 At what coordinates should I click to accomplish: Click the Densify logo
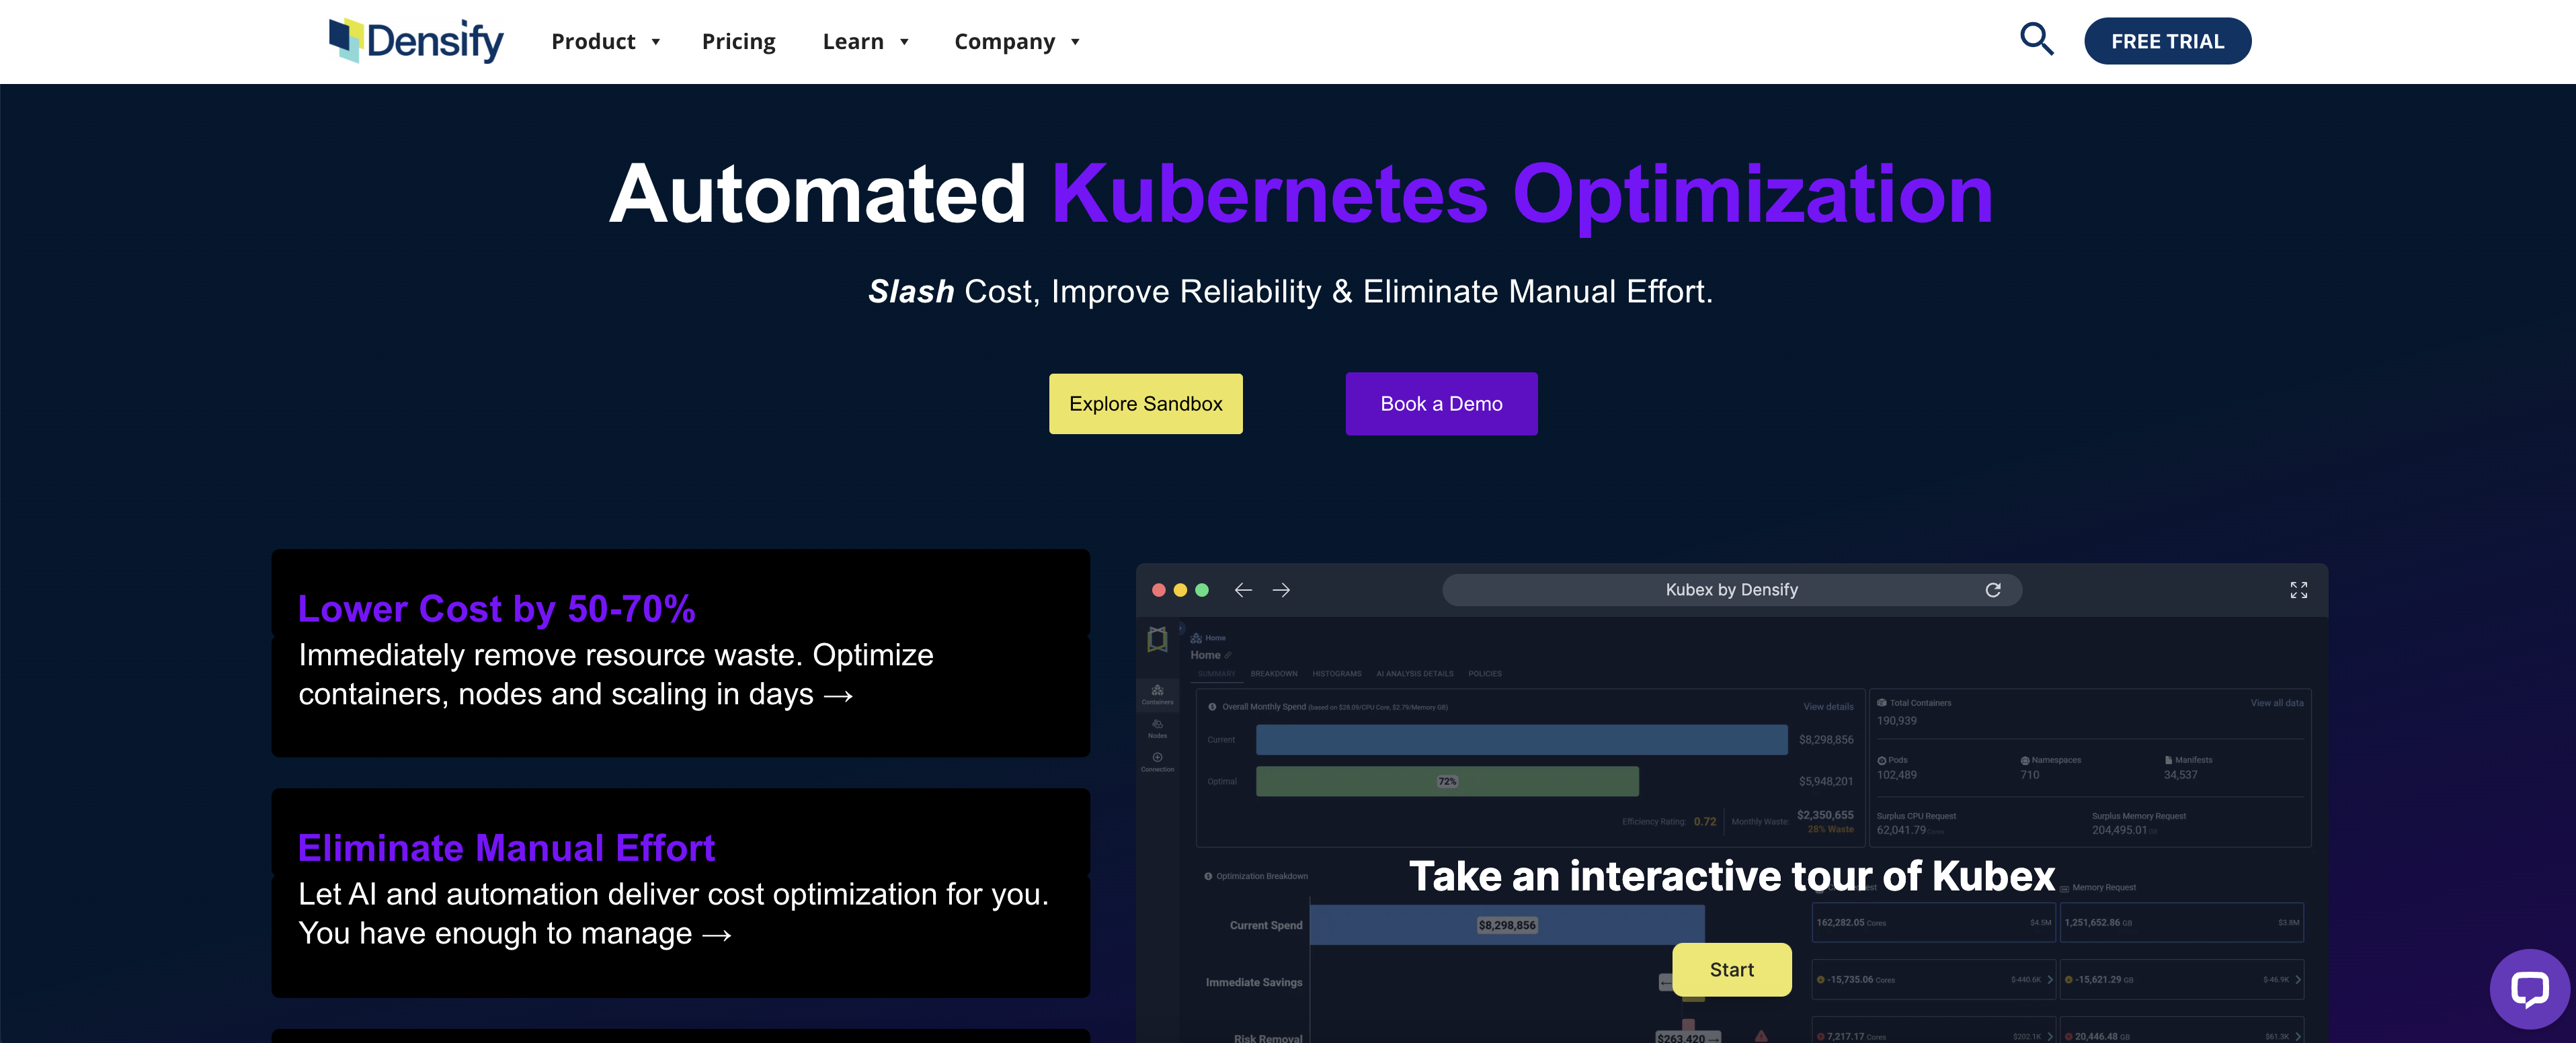point(416,41)
